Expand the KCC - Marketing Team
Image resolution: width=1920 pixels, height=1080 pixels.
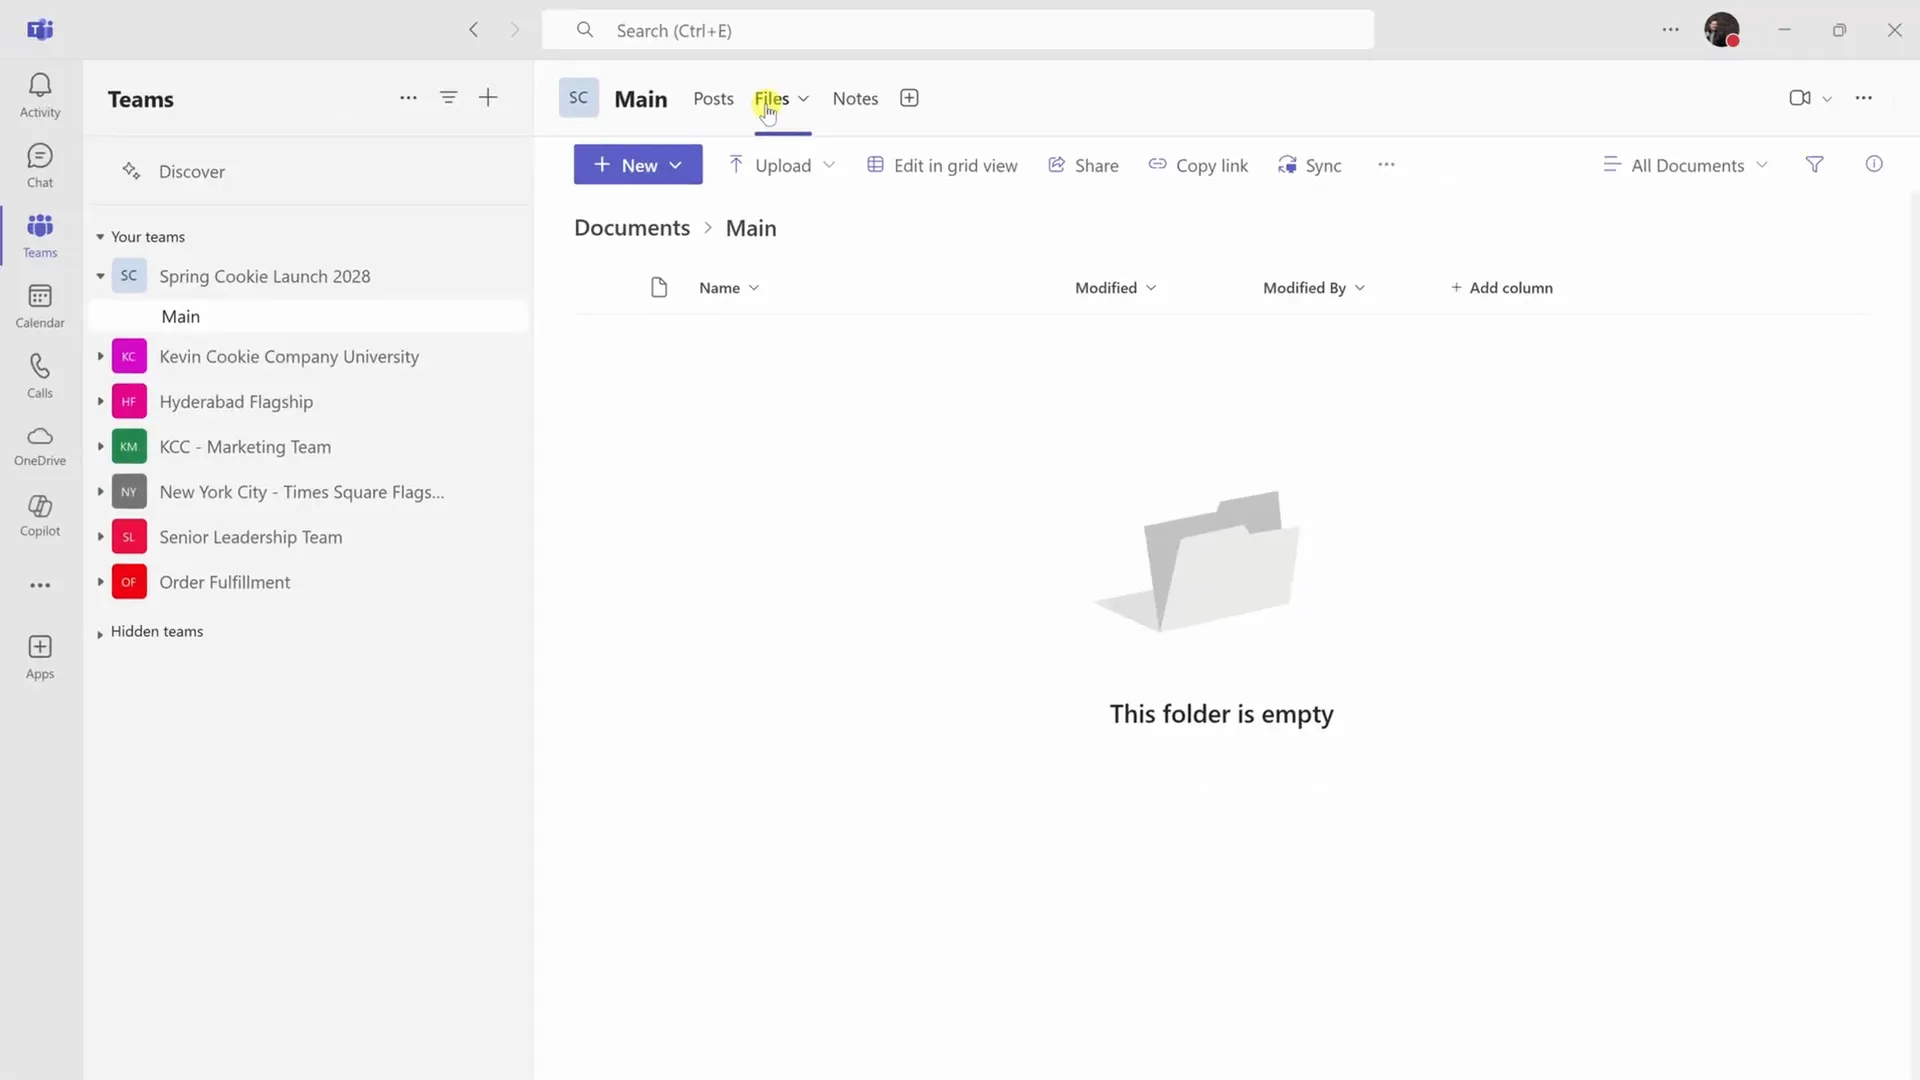100,447
